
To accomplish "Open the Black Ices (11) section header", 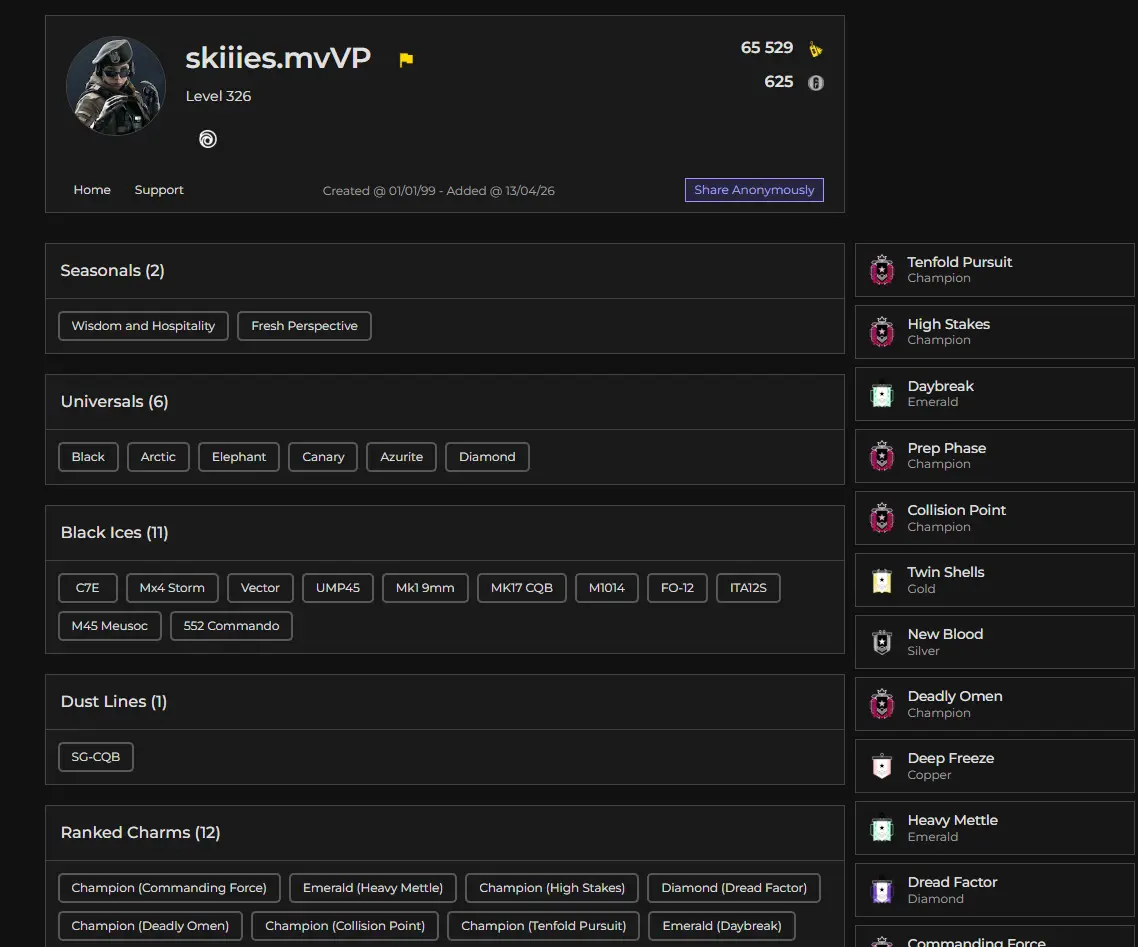I will tap(115, 533).
